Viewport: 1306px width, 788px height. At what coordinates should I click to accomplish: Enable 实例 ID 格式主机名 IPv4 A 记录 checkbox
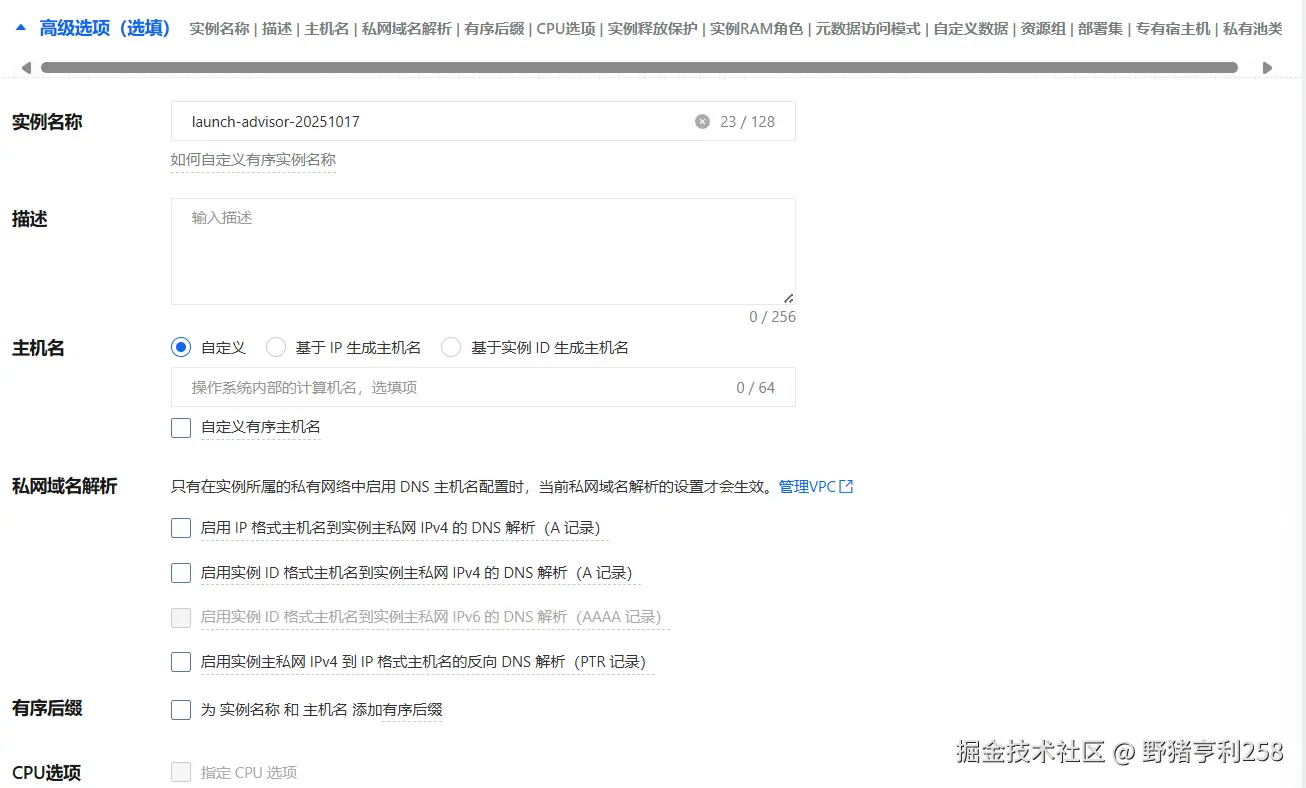[181, 573]
